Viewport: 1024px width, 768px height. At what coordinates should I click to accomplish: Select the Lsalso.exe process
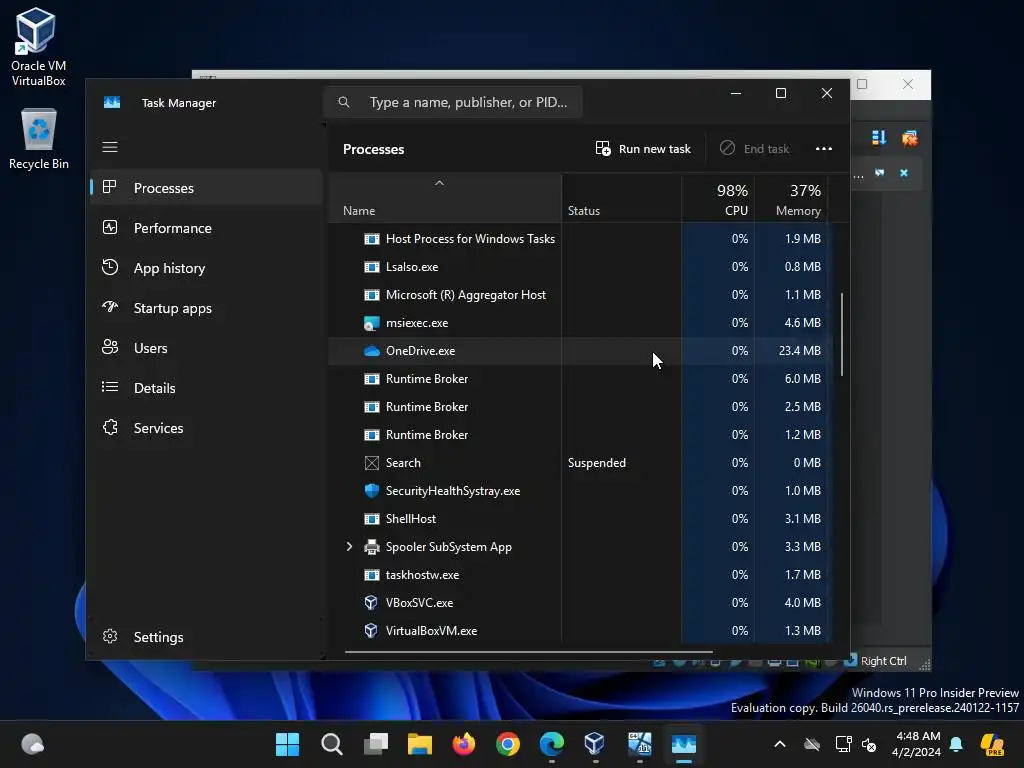pos(579,267)
